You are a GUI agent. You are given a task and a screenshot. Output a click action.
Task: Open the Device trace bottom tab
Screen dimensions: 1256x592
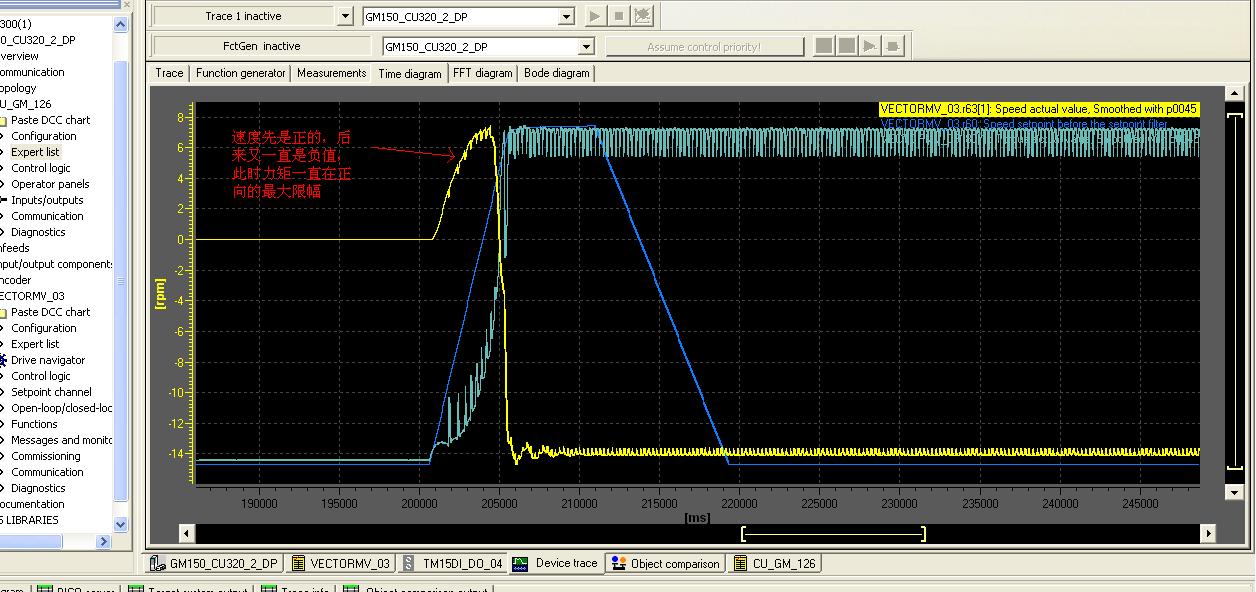tap(556, 563)
